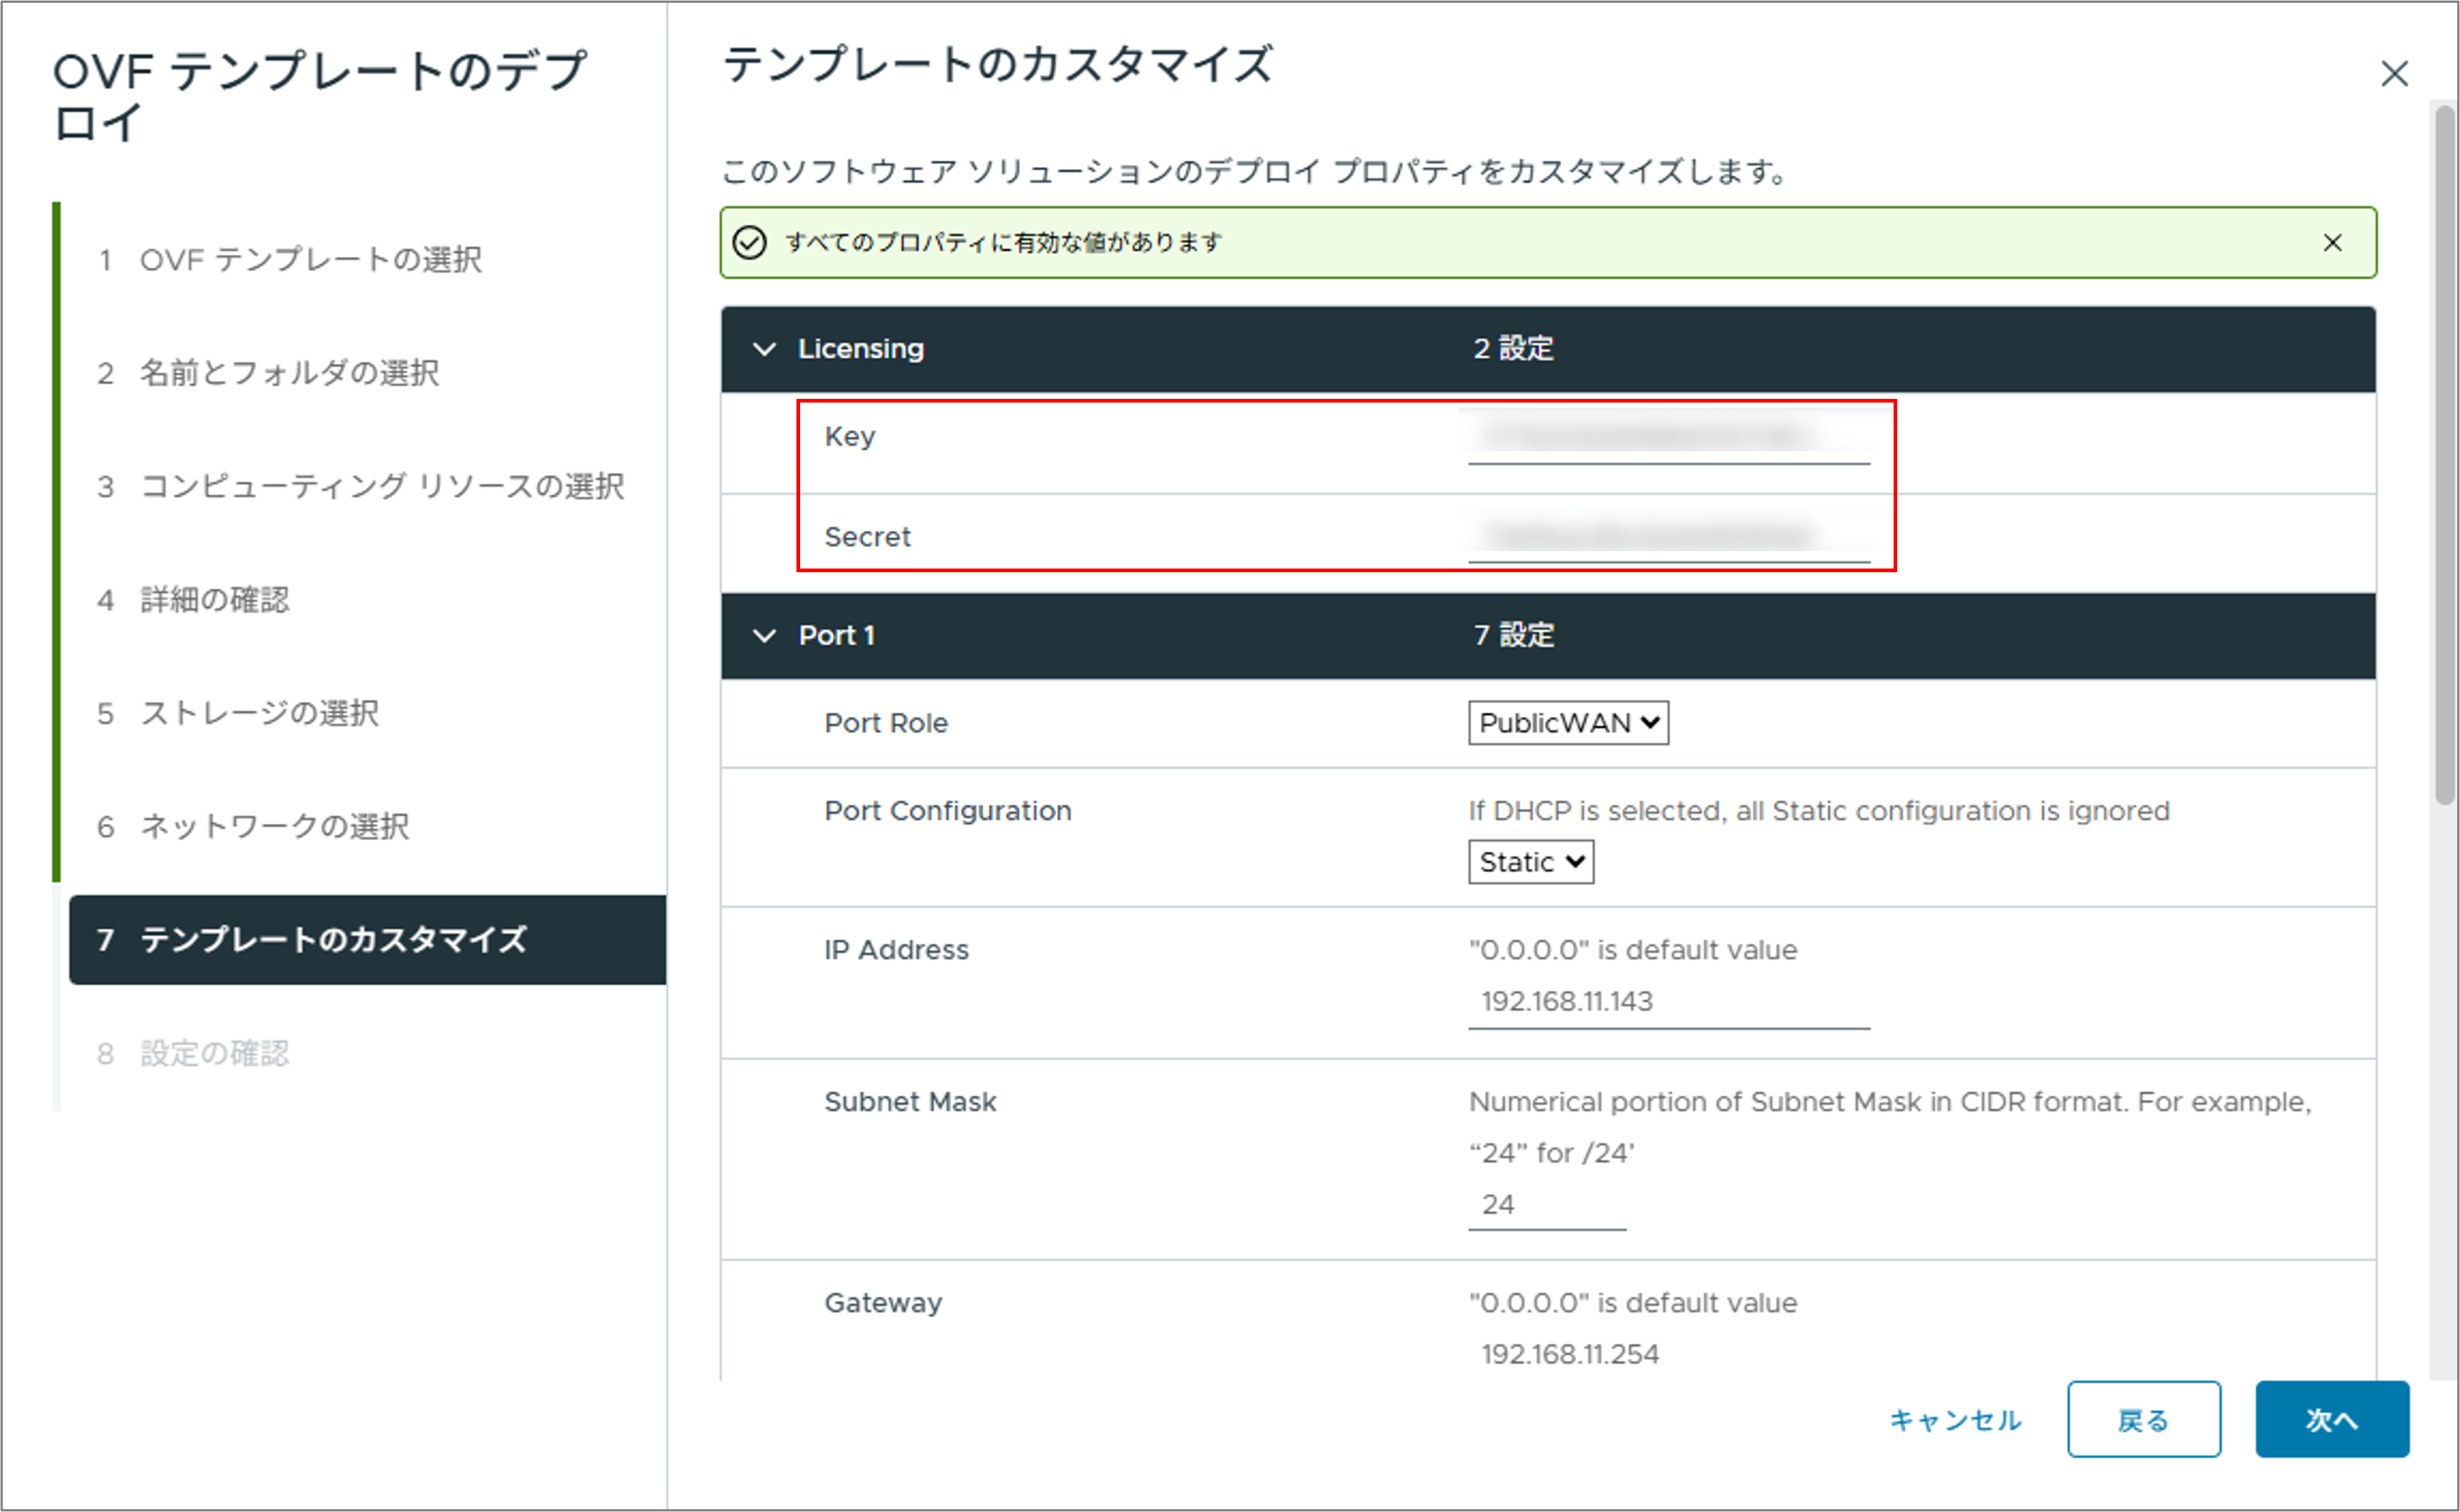Click the Gateway label
This screenshot has height=1512, width=2460.
(883, 1303)
